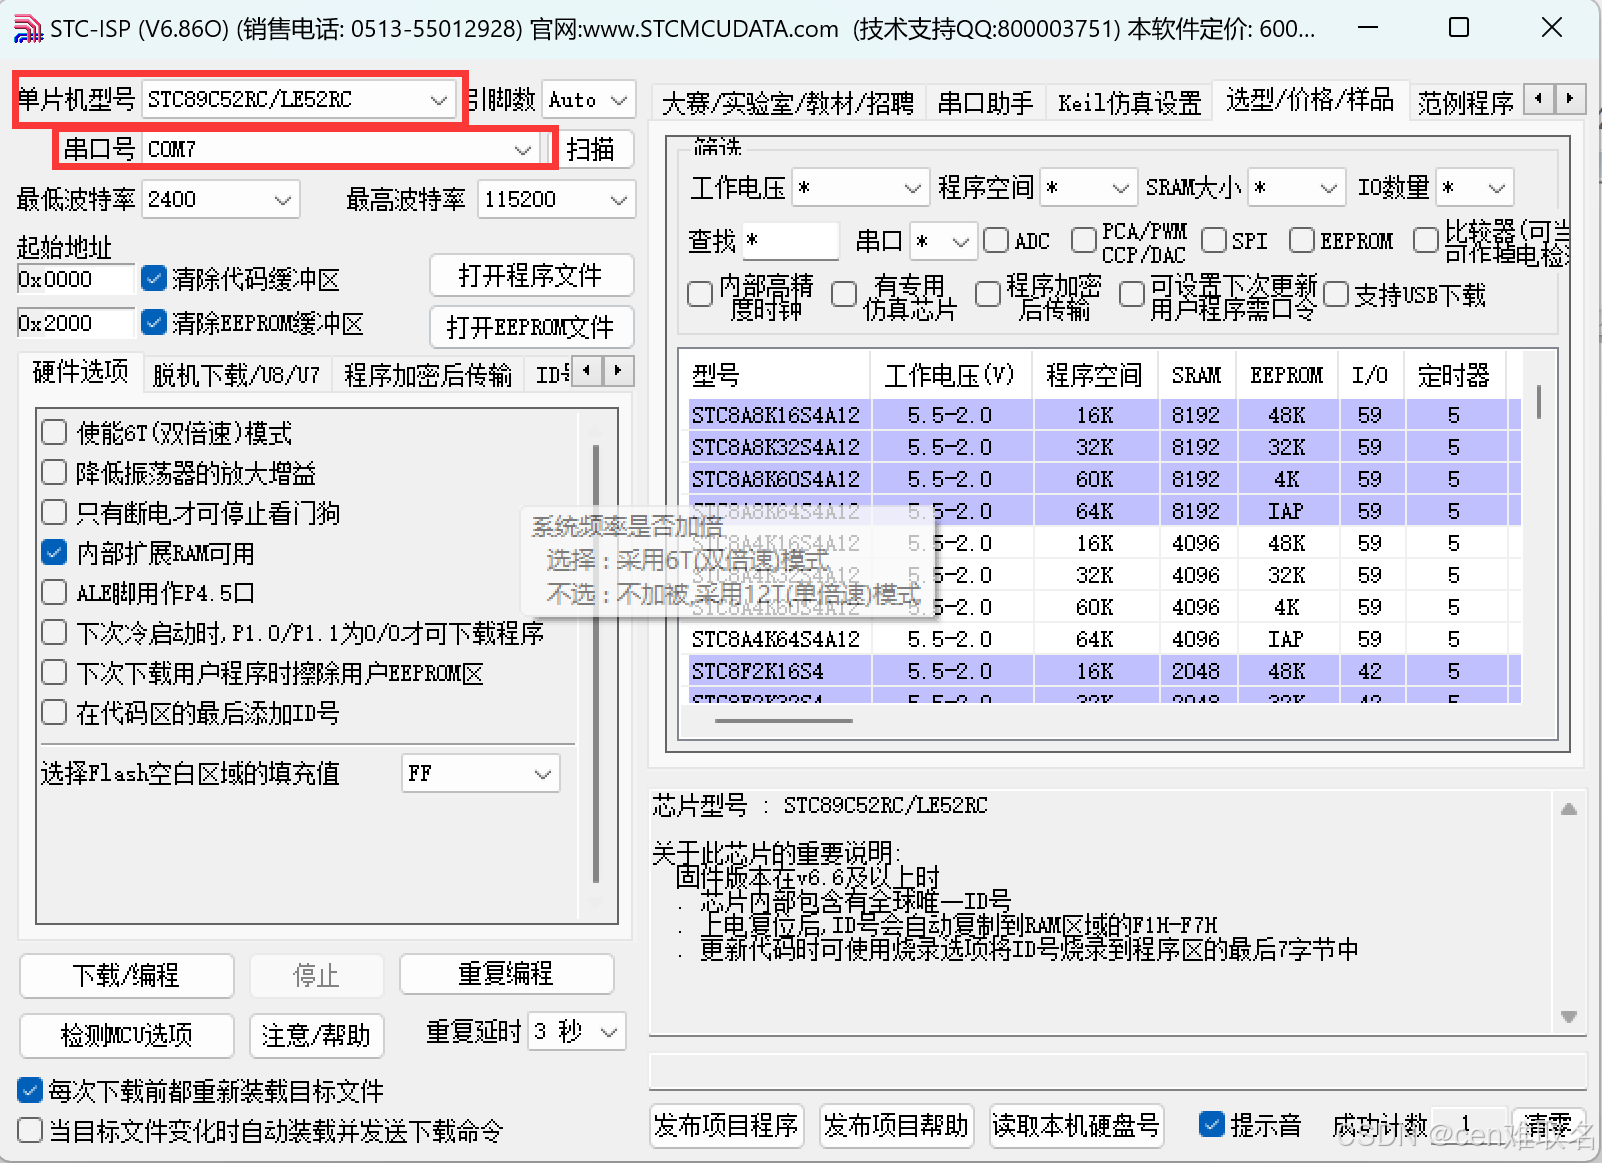Open maximum baud rate 115200 dropdown
Viewport: 1602px width, 1163px height.
point(556,199)
